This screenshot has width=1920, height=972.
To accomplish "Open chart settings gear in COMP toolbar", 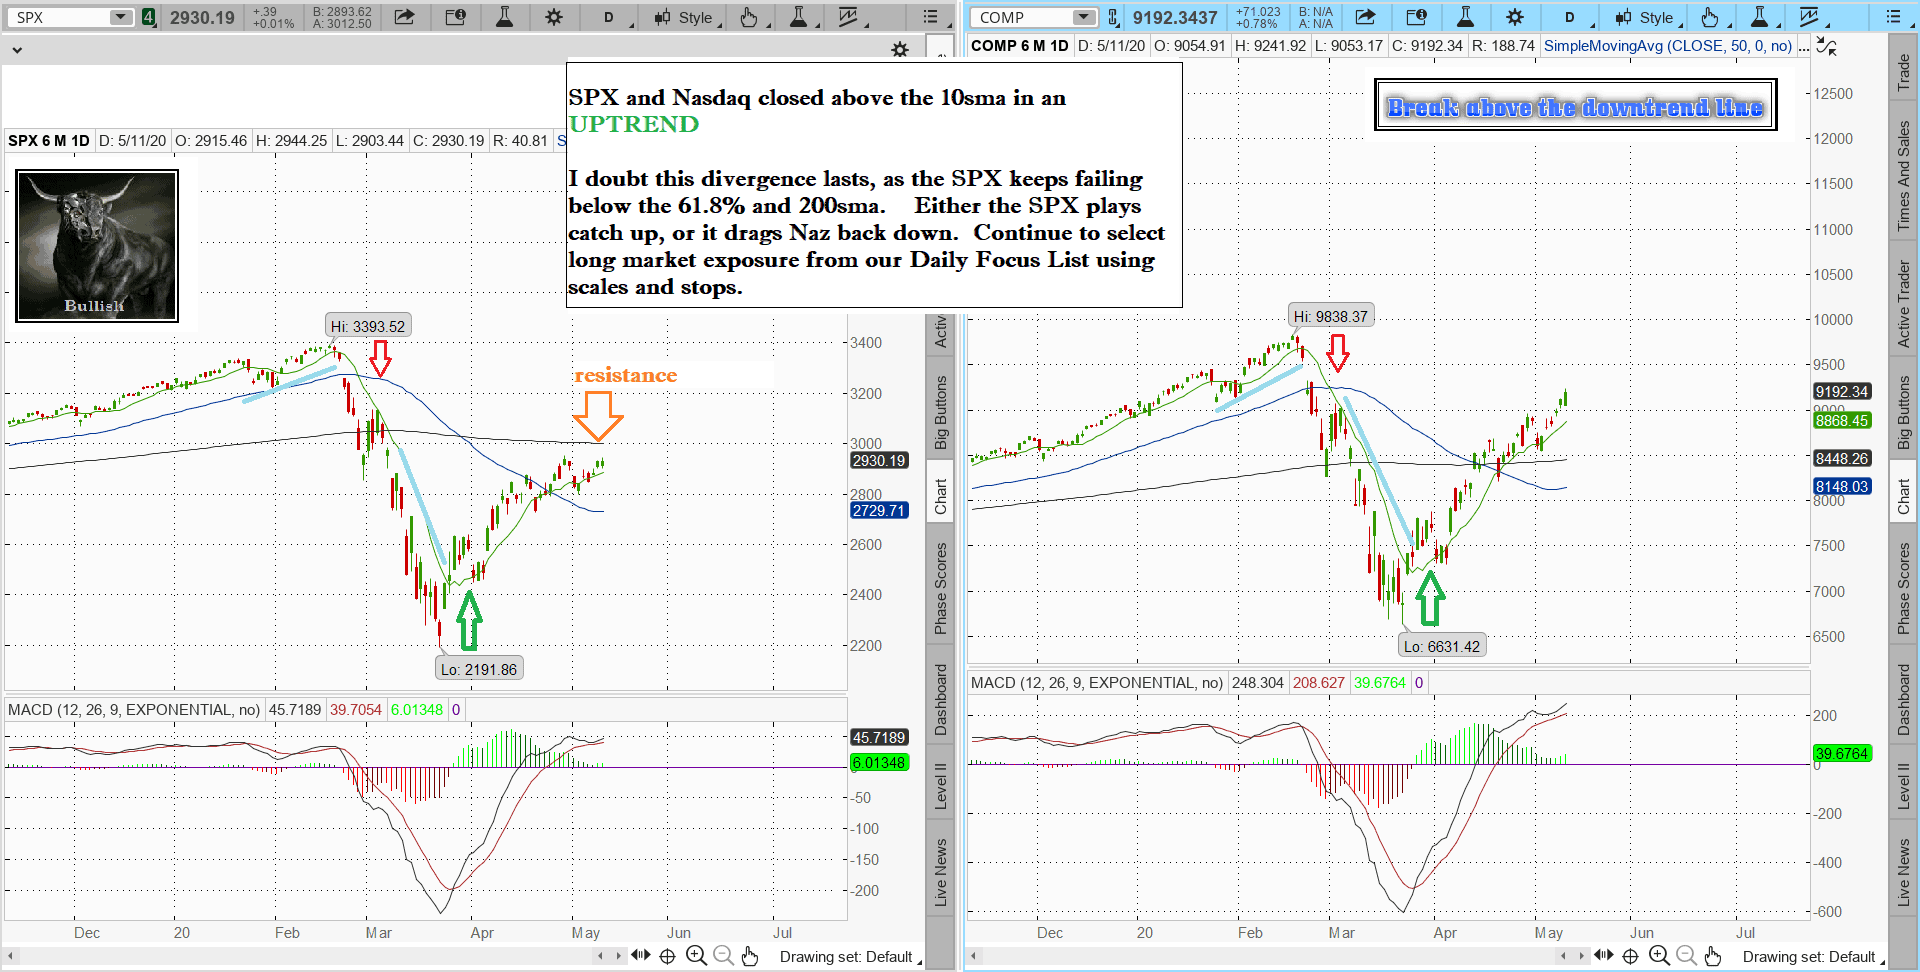I will (1515, 17).
